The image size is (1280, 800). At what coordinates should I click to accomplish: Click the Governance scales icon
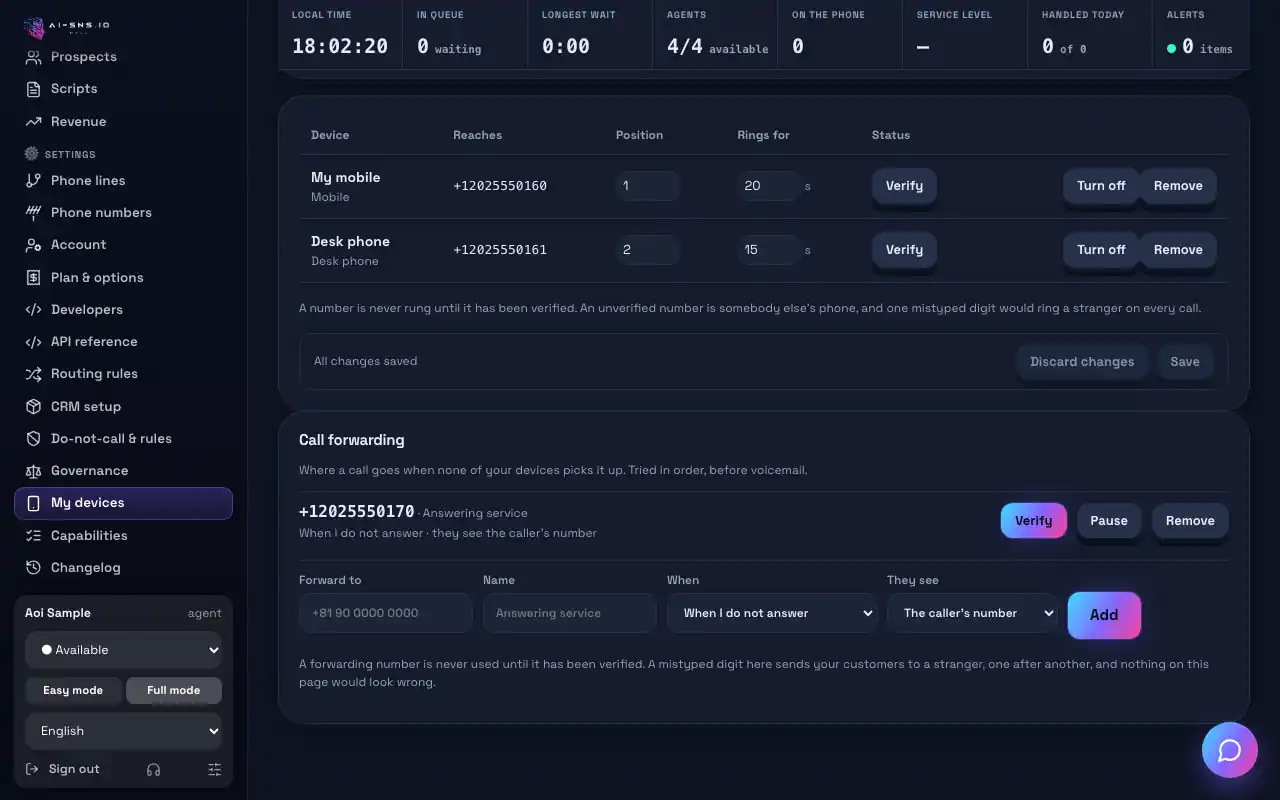33,470
